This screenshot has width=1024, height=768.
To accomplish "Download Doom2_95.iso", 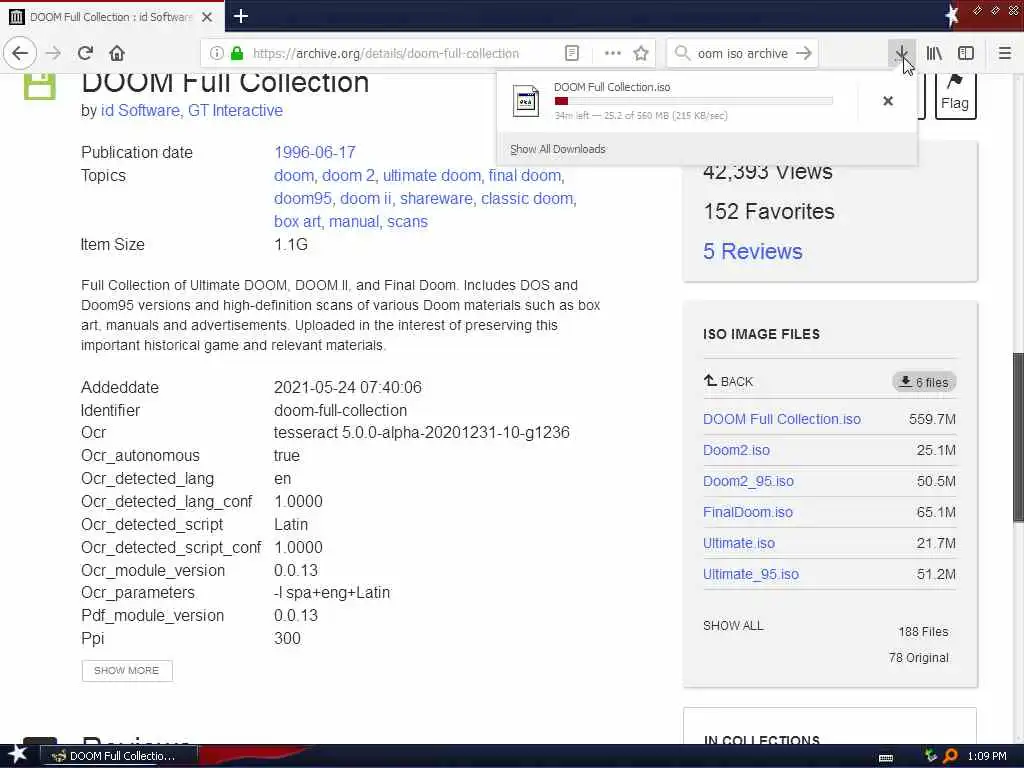I will (x=748, y=481).
